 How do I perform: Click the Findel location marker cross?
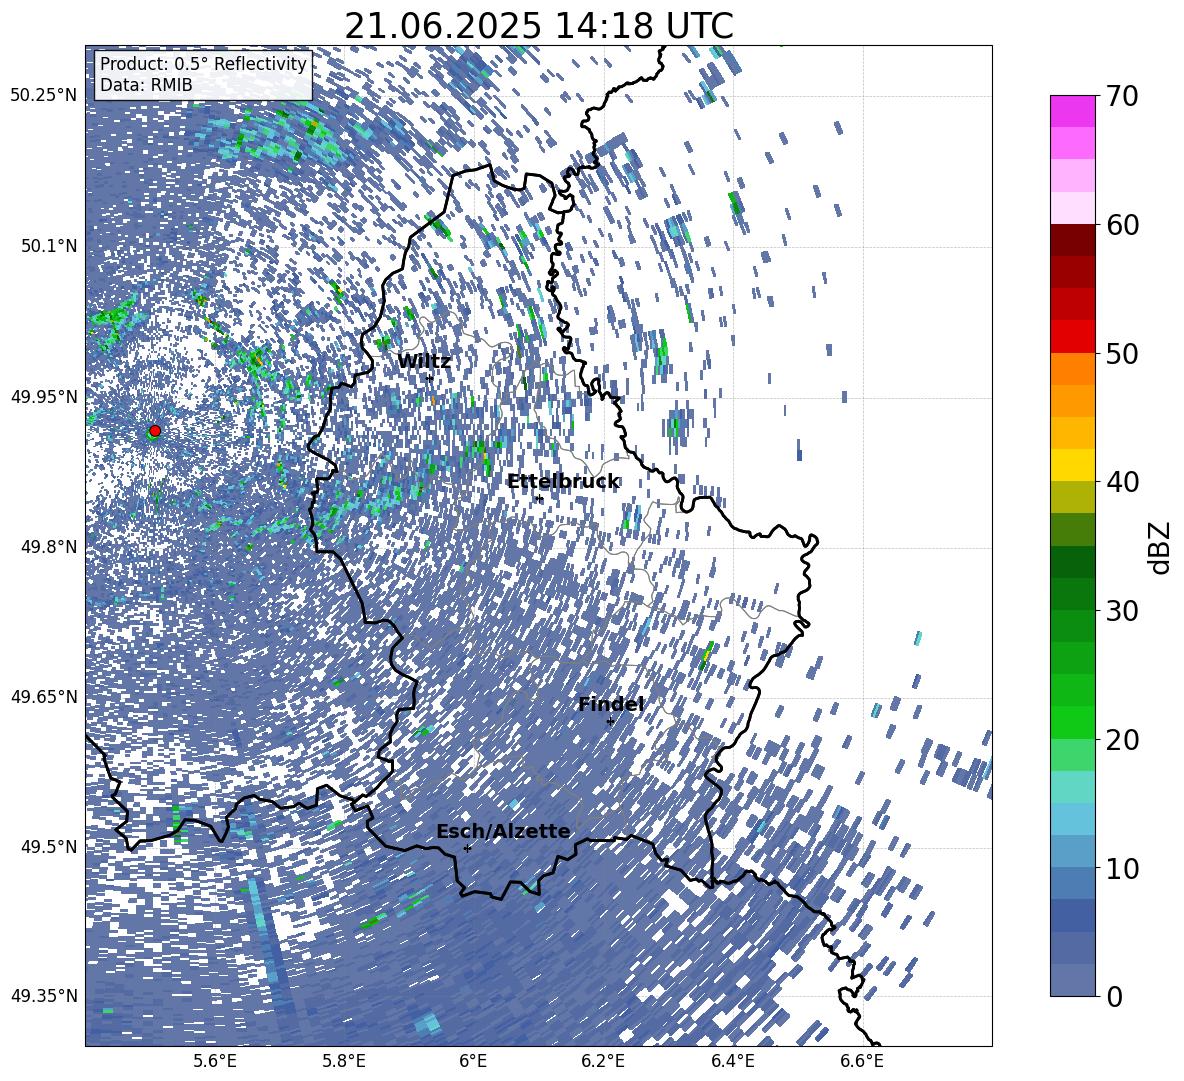[610, 722]
